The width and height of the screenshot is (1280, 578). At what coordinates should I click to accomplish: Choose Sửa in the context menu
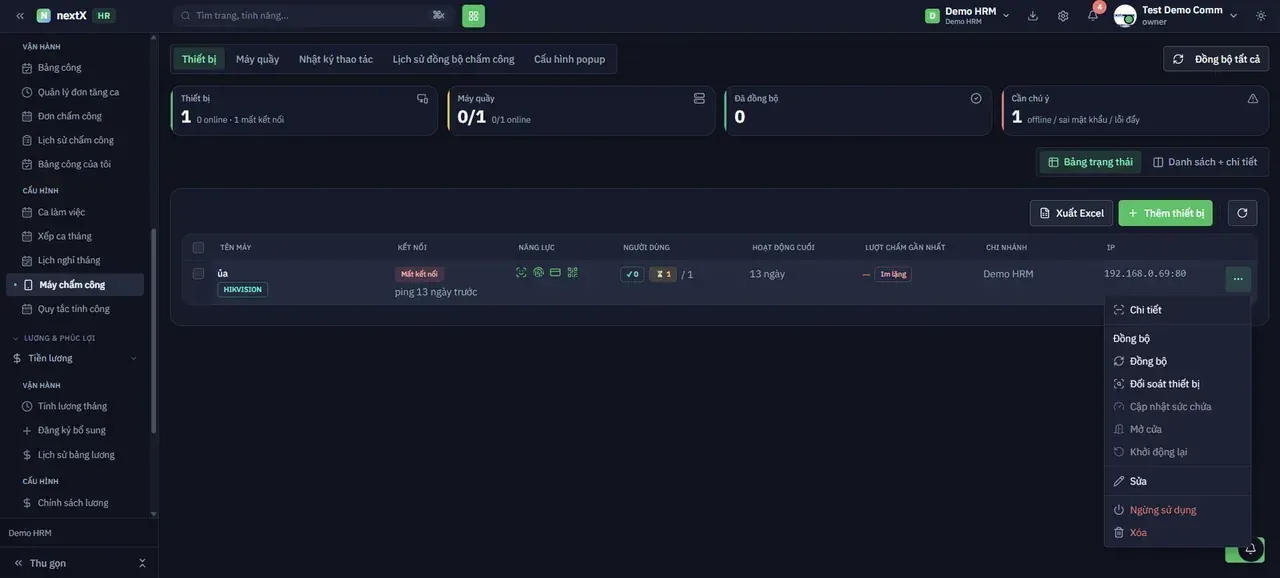[x=1178, y=481]
